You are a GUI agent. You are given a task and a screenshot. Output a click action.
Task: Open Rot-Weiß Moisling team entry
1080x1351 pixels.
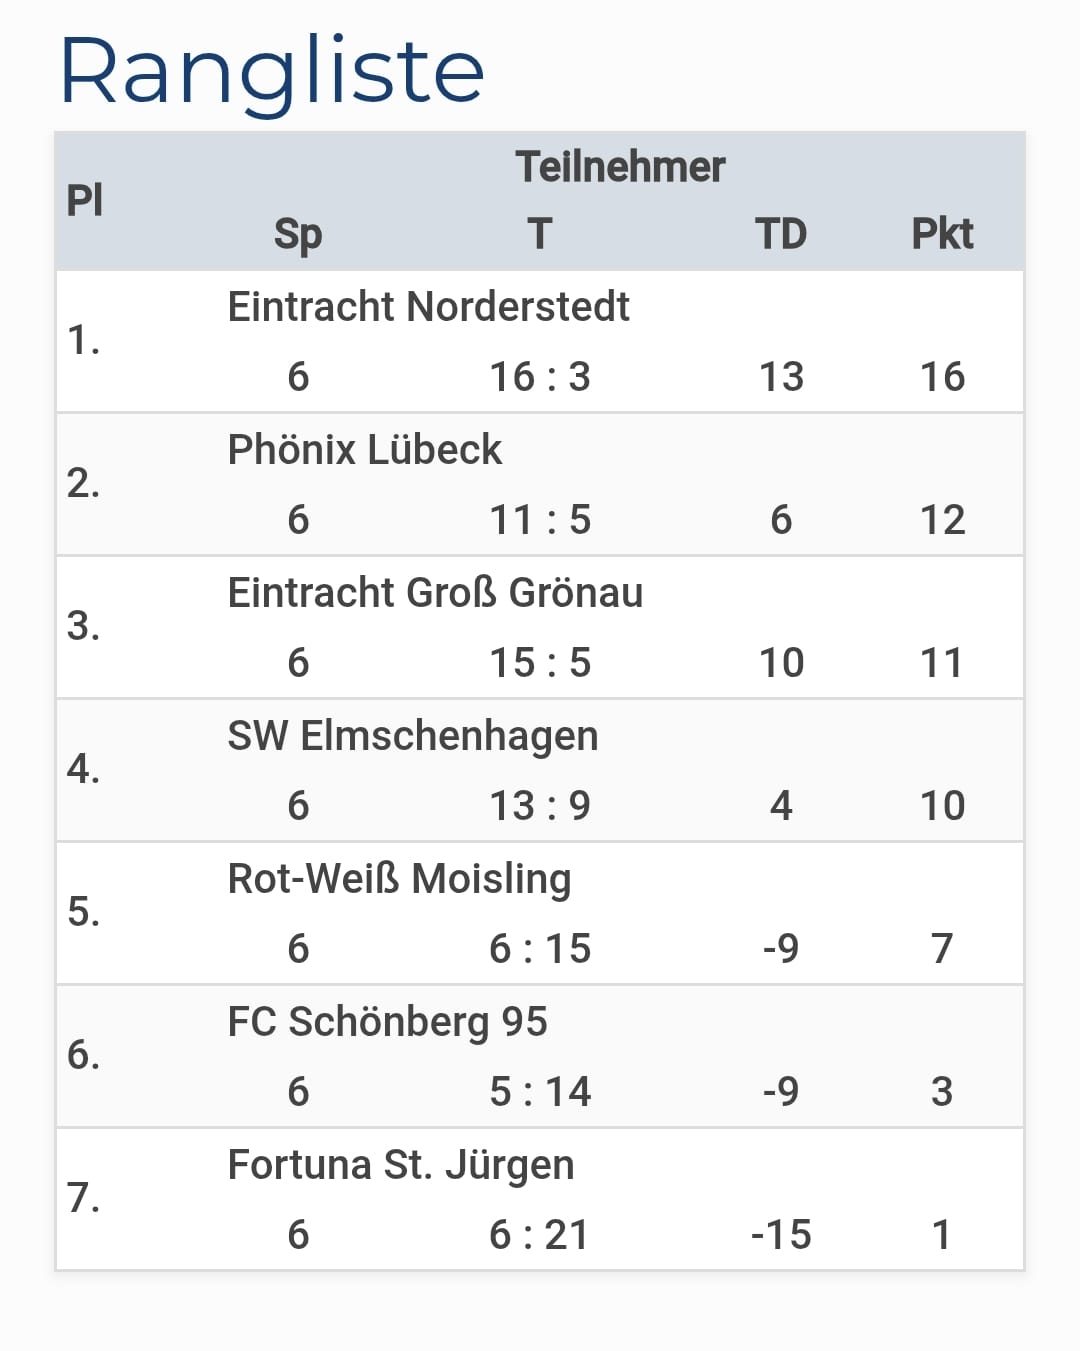[399, 879]
